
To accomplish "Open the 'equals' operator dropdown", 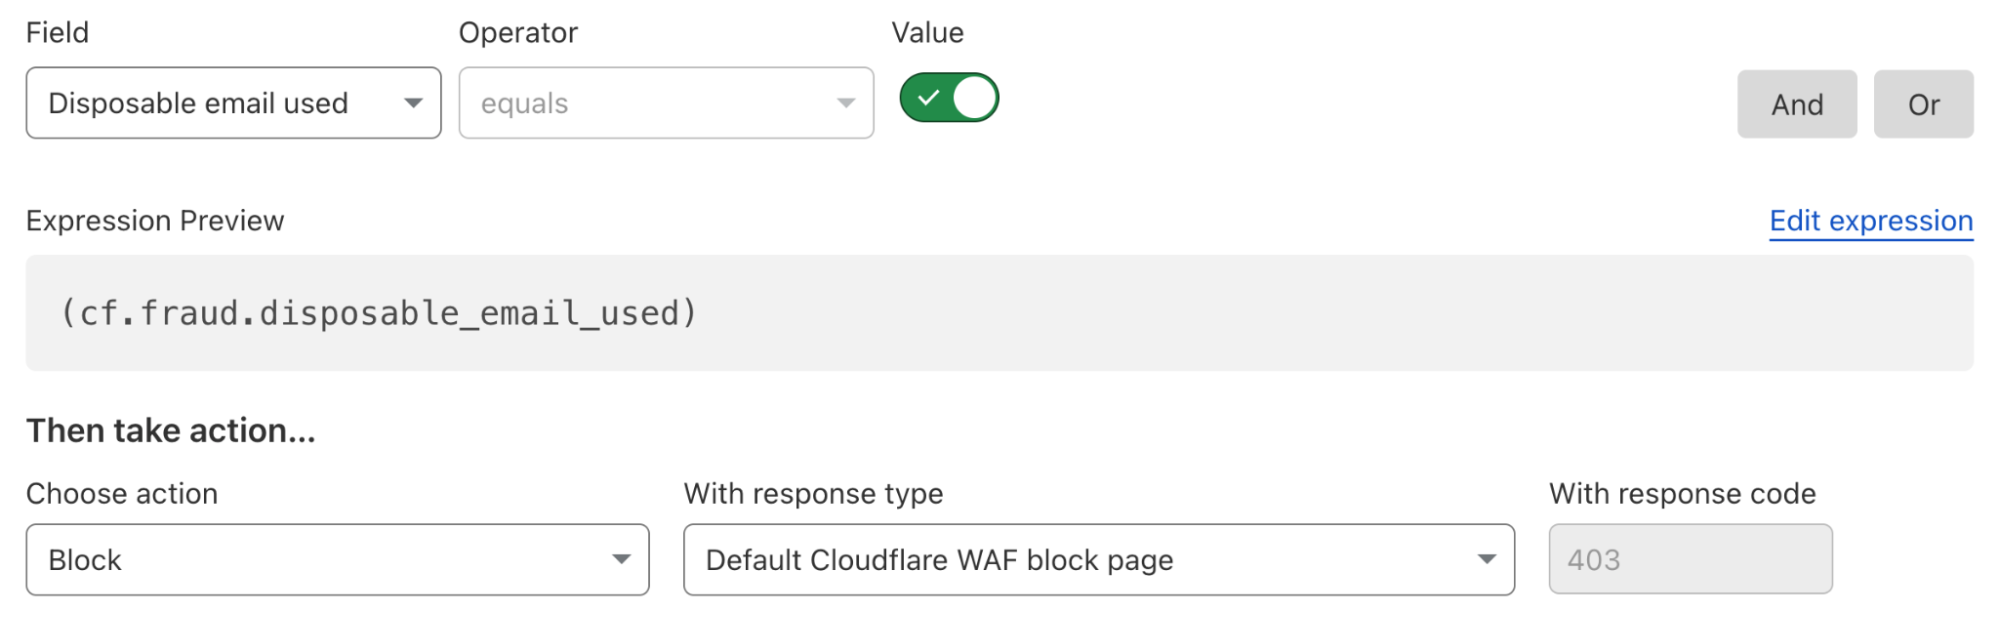I will click(x=665, y=103).
